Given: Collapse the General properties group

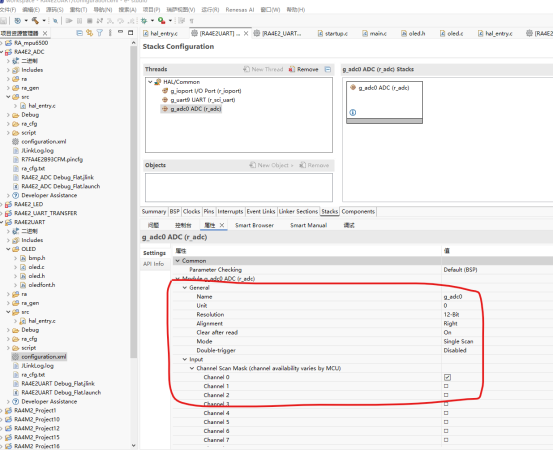Looking at the screenshot, I should 185,288.
